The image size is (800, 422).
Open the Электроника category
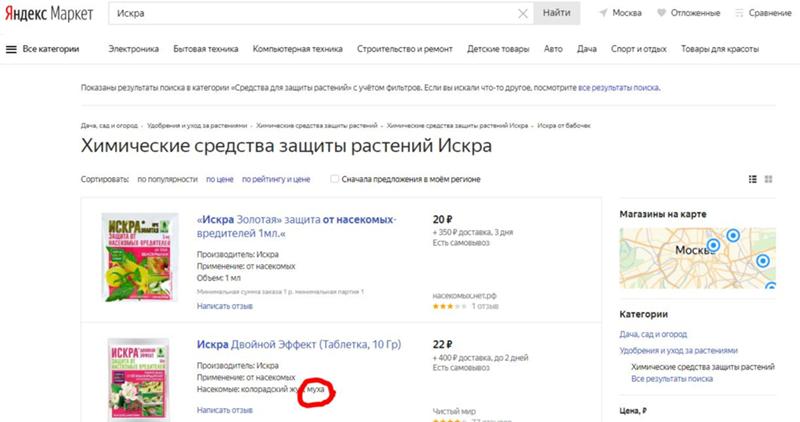click(x=134, y=49)
